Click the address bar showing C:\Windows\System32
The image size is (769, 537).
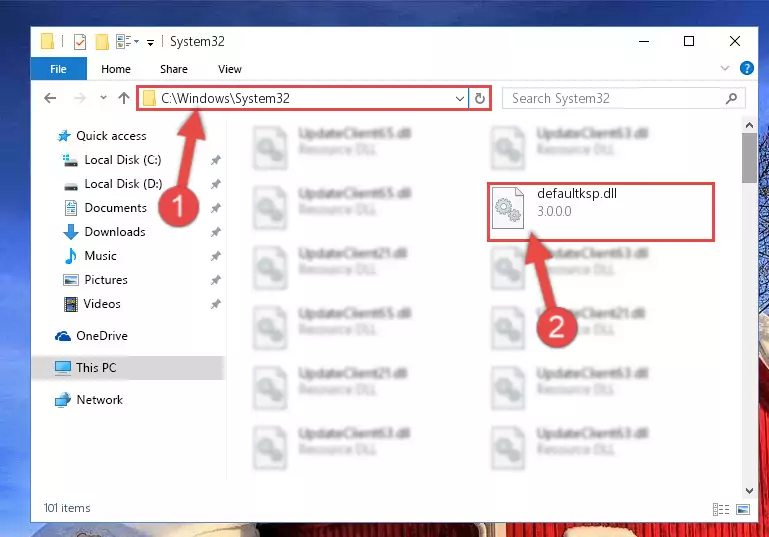[302, 98]
